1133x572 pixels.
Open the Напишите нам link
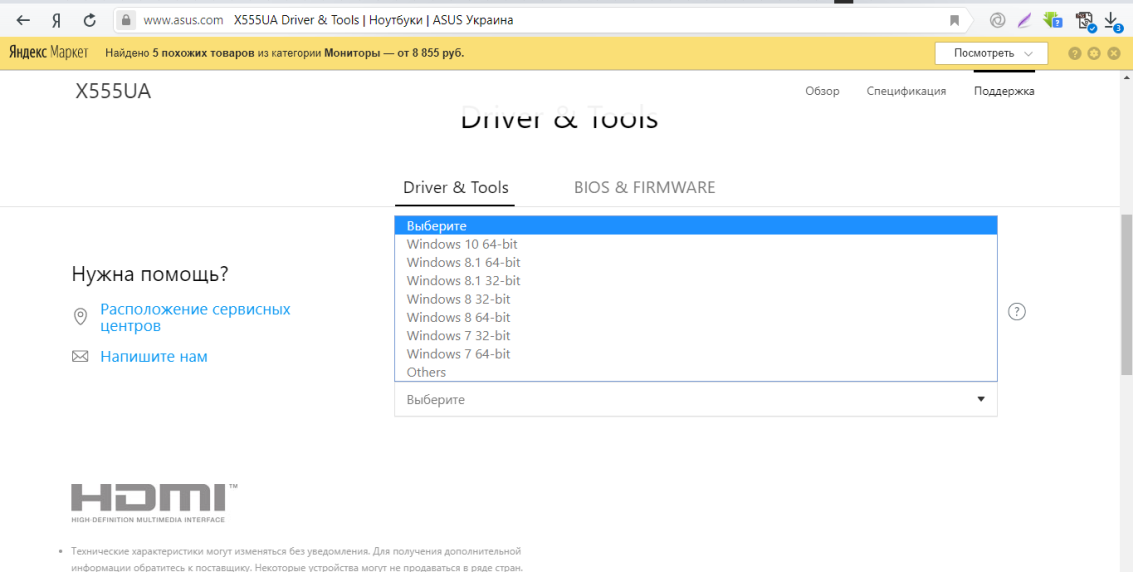[154, 356]
